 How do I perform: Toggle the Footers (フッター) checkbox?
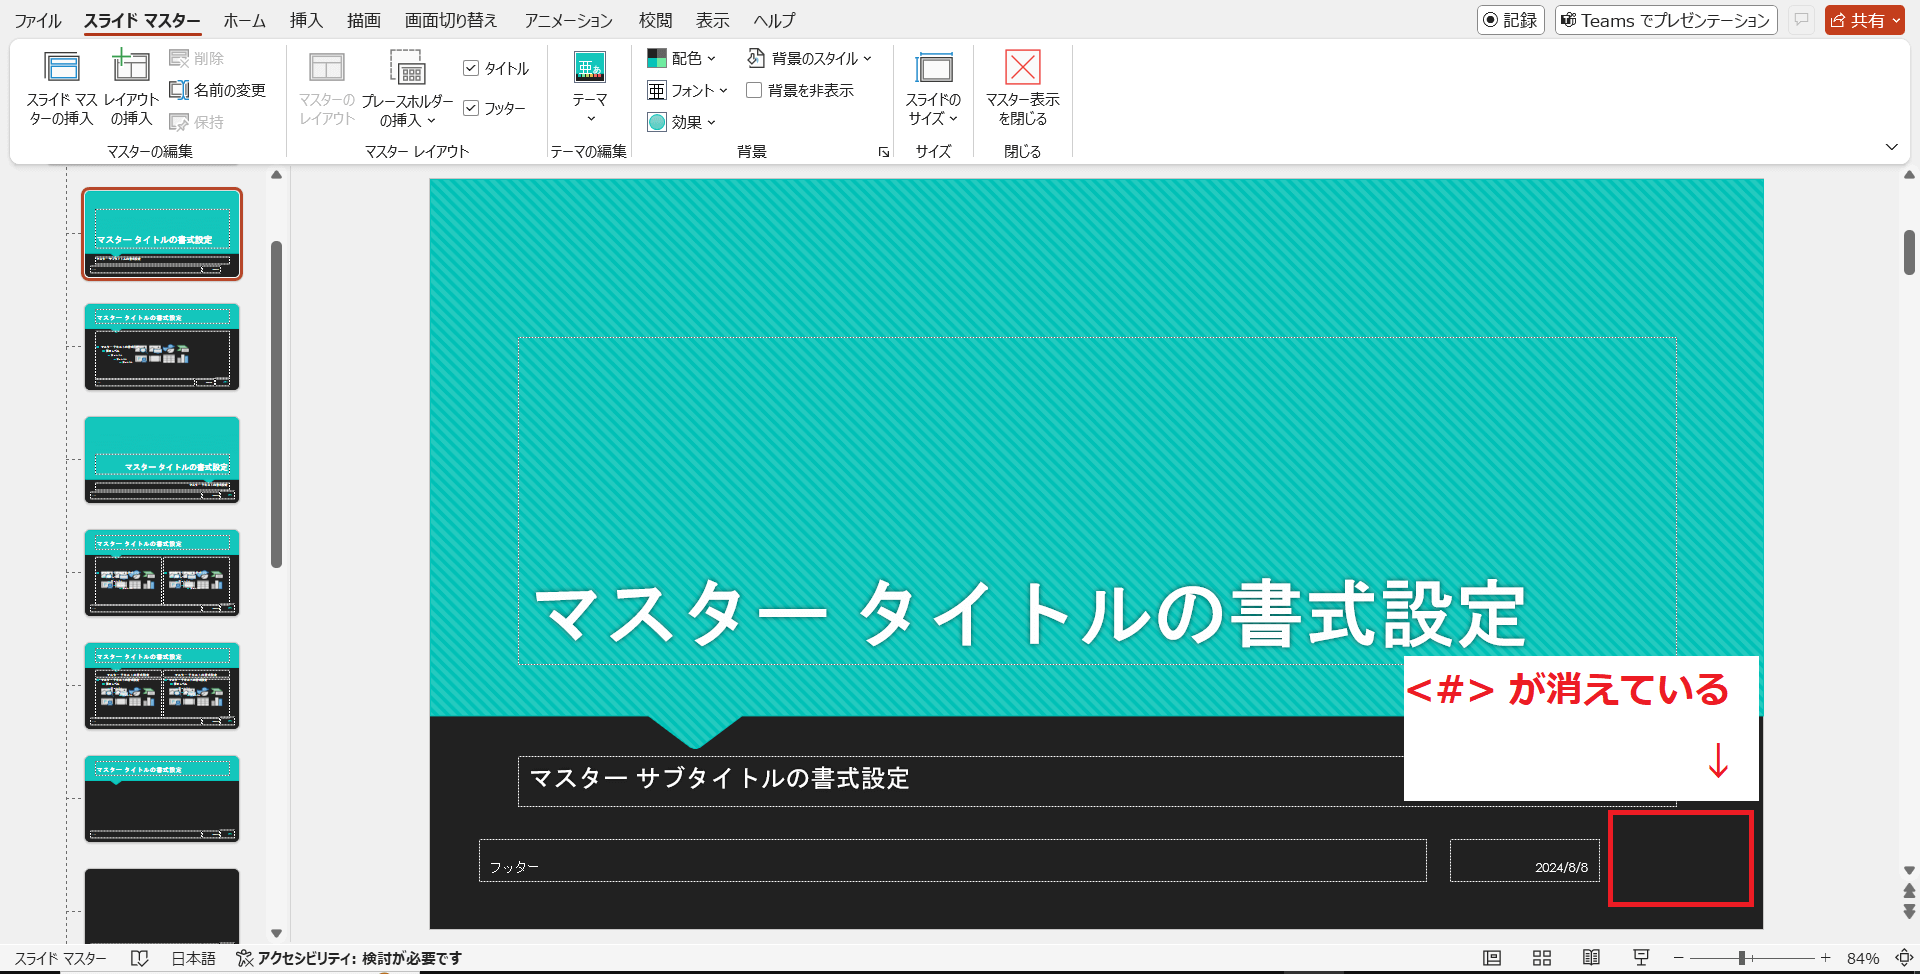coord(471,108)
